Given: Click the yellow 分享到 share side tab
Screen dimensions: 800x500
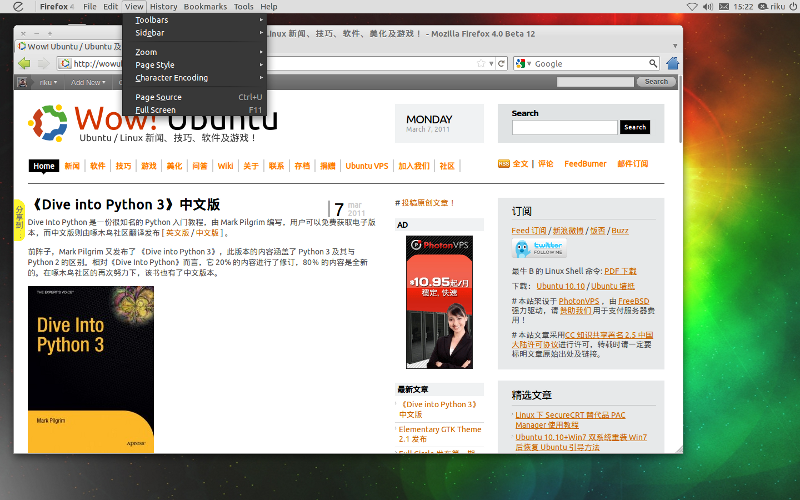Looking at the screenshot, I should point(19,220).
